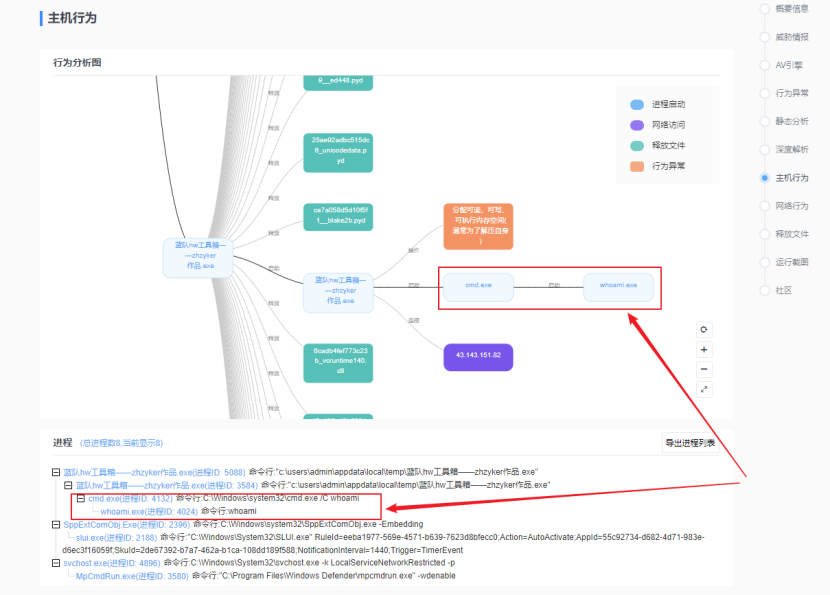Image resolution: width=830 pixels, height=595 pixels.
Task: Select the cmd.exe node in graph
Action: coord(478,286)
